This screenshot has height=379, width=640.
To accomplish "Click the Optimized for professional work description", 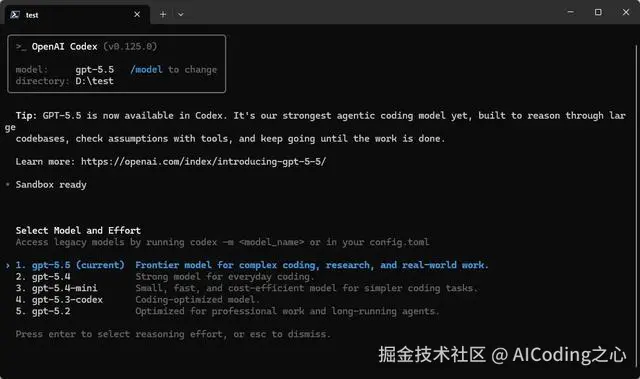I will click(287, 311).
